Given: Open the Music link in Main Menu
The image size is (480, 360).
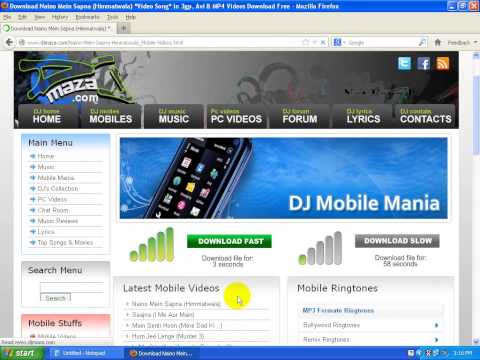Looking at the screenshot, I should tap(46, 167).
